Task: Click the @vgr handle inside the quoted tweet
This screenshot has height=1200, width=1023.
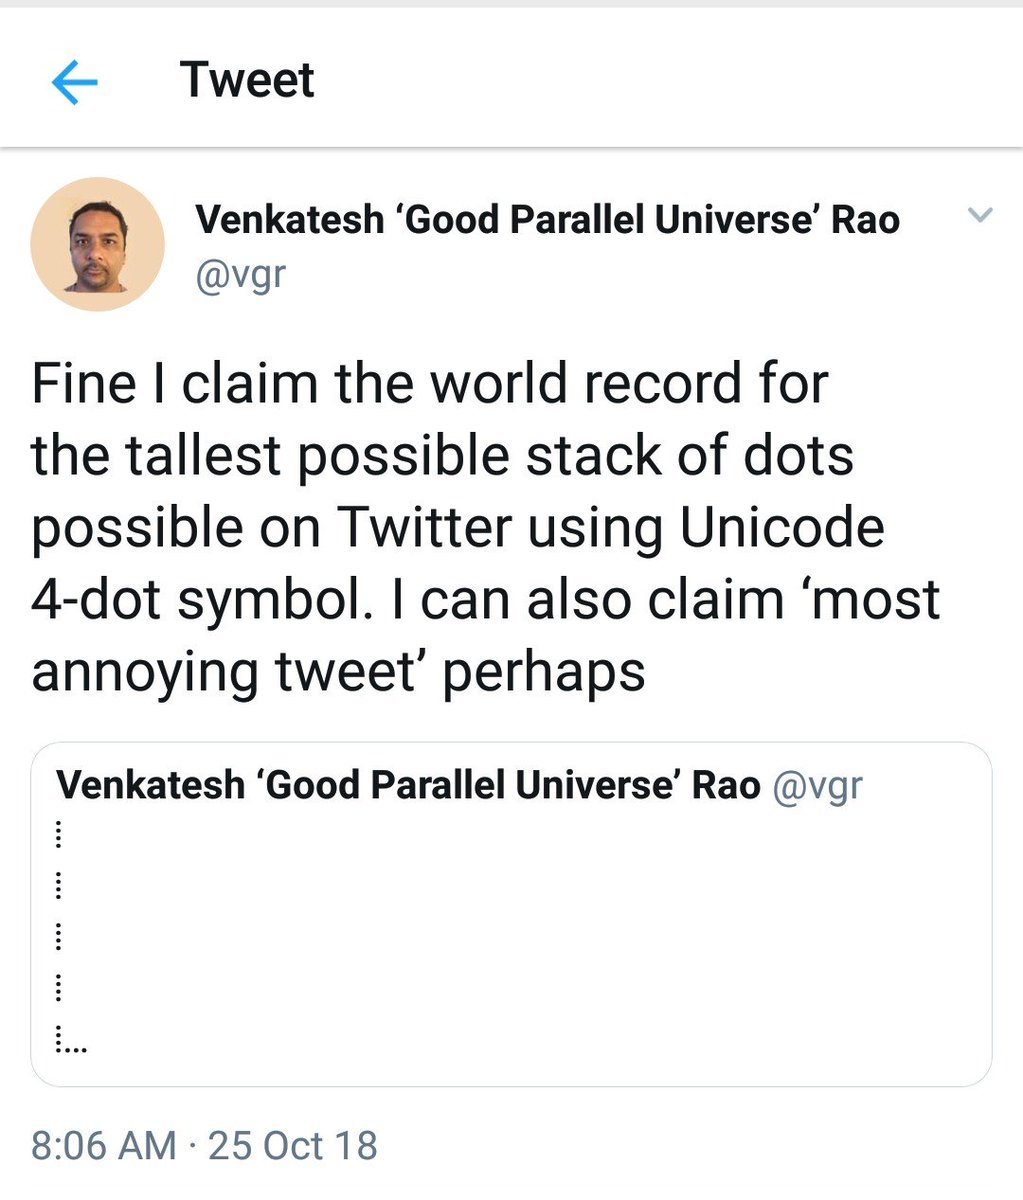Action: point(817,786)
